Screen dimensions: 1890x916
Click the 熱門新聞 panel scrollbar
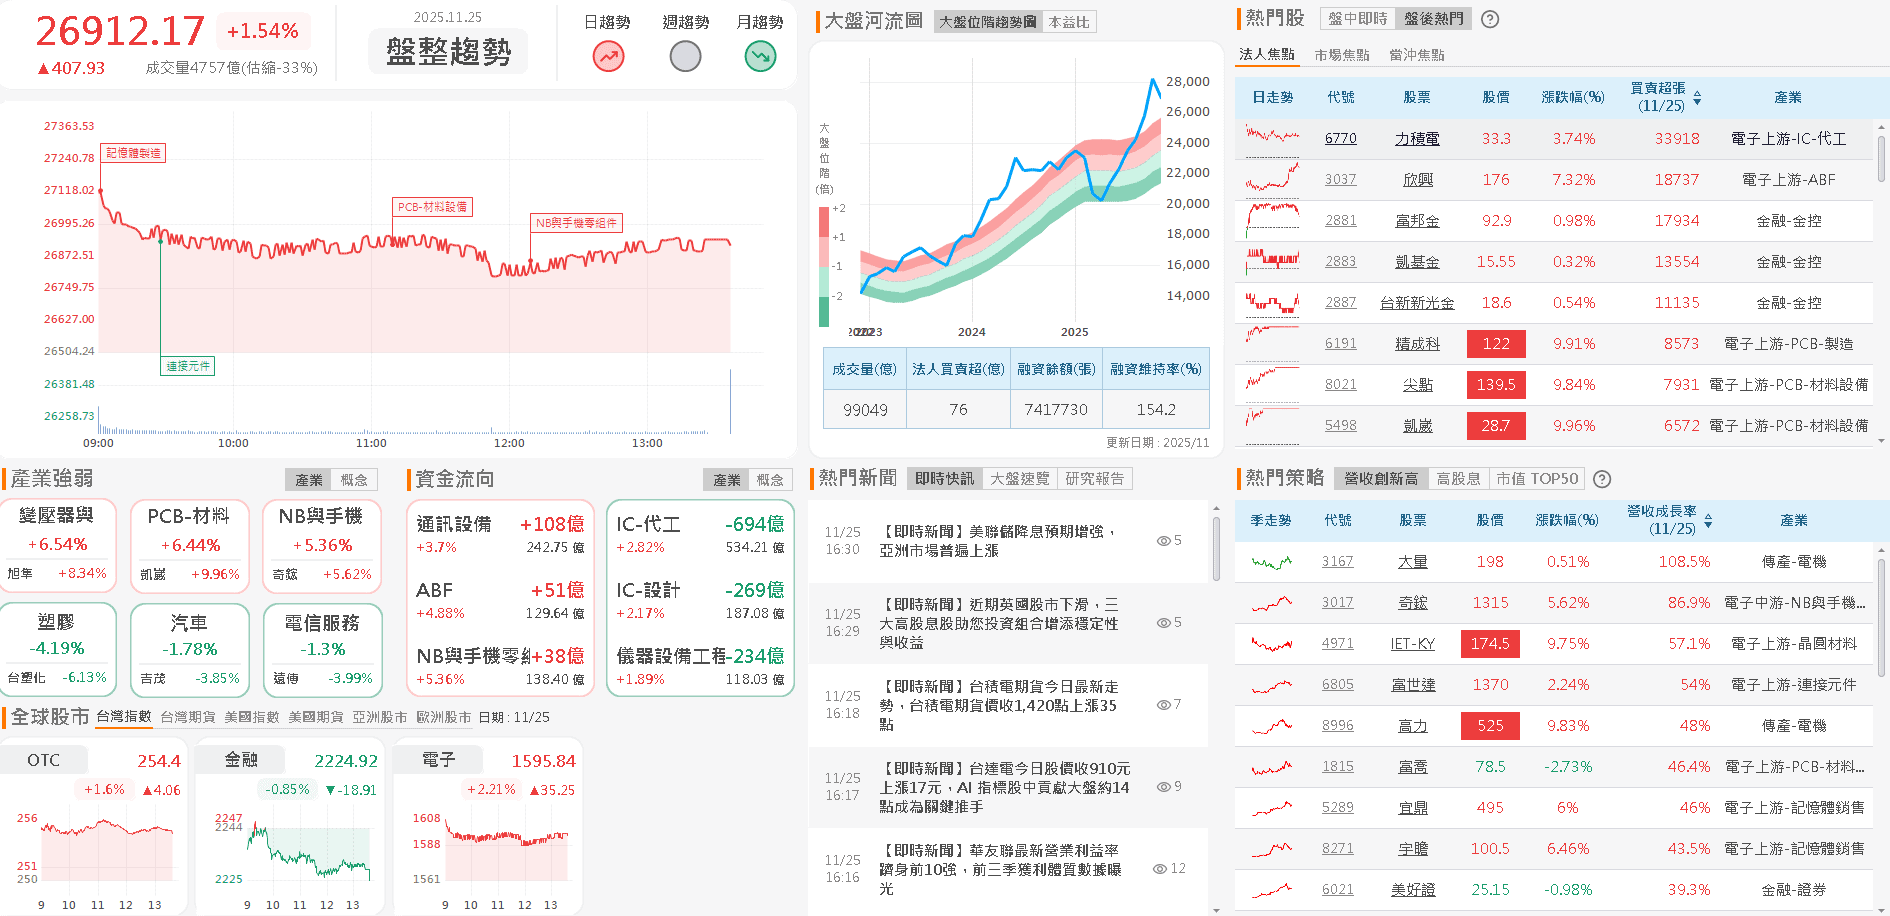[x=1214, y=540]
